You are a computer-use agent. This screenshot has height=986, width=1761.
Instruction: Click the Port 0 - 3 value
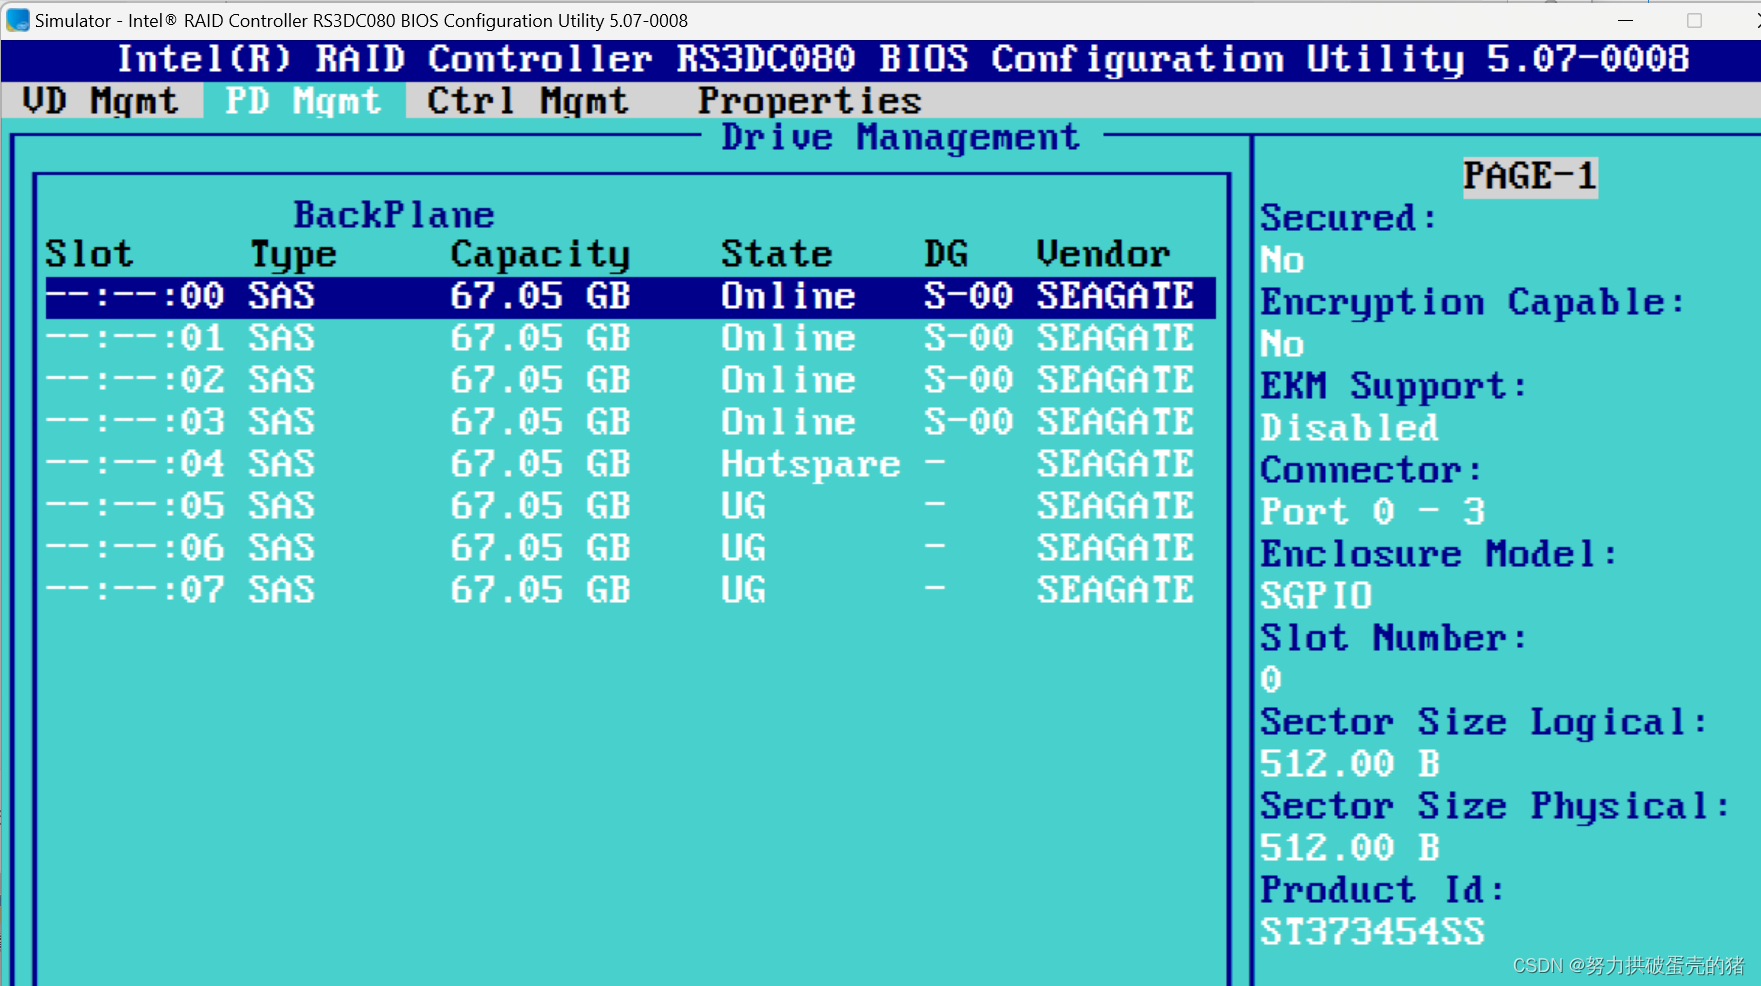1372,512
